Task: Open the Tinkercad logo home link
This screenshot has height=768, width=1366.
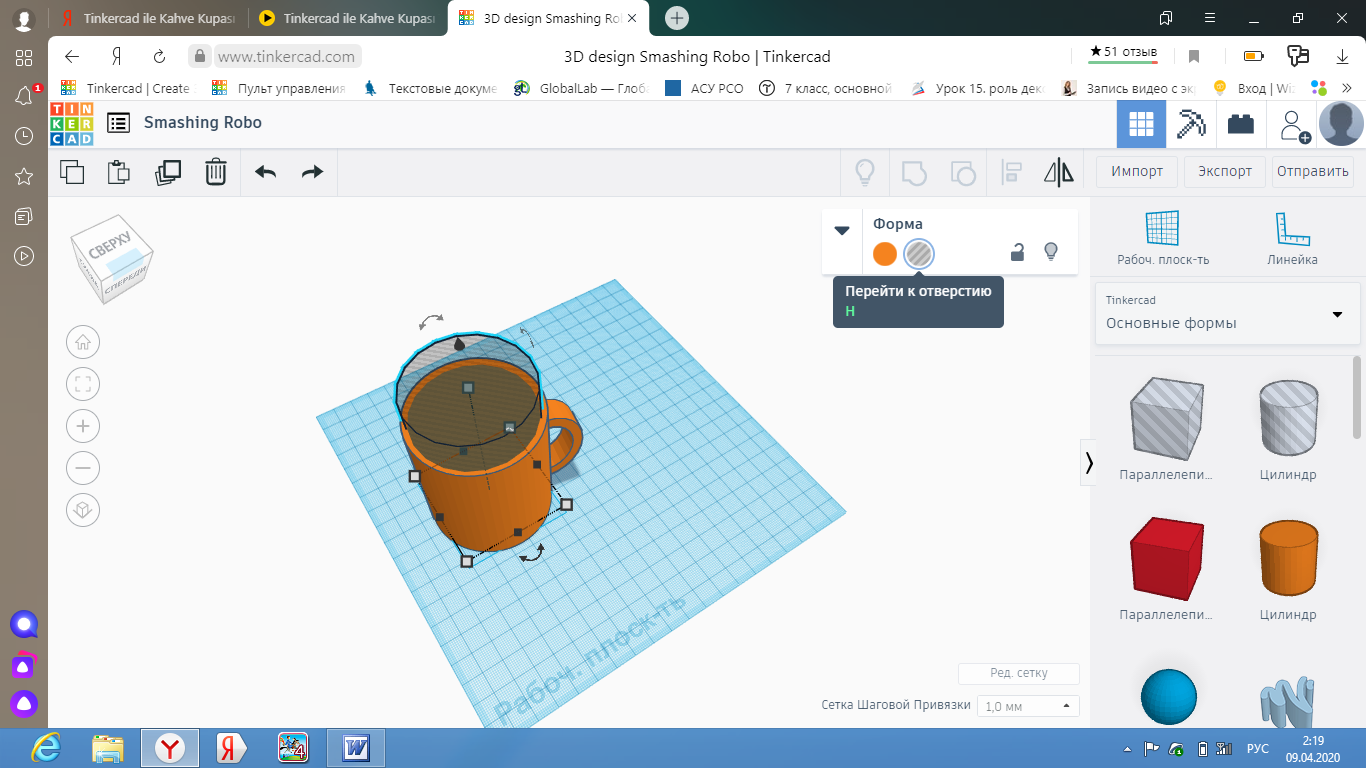Action: (72, 123)
